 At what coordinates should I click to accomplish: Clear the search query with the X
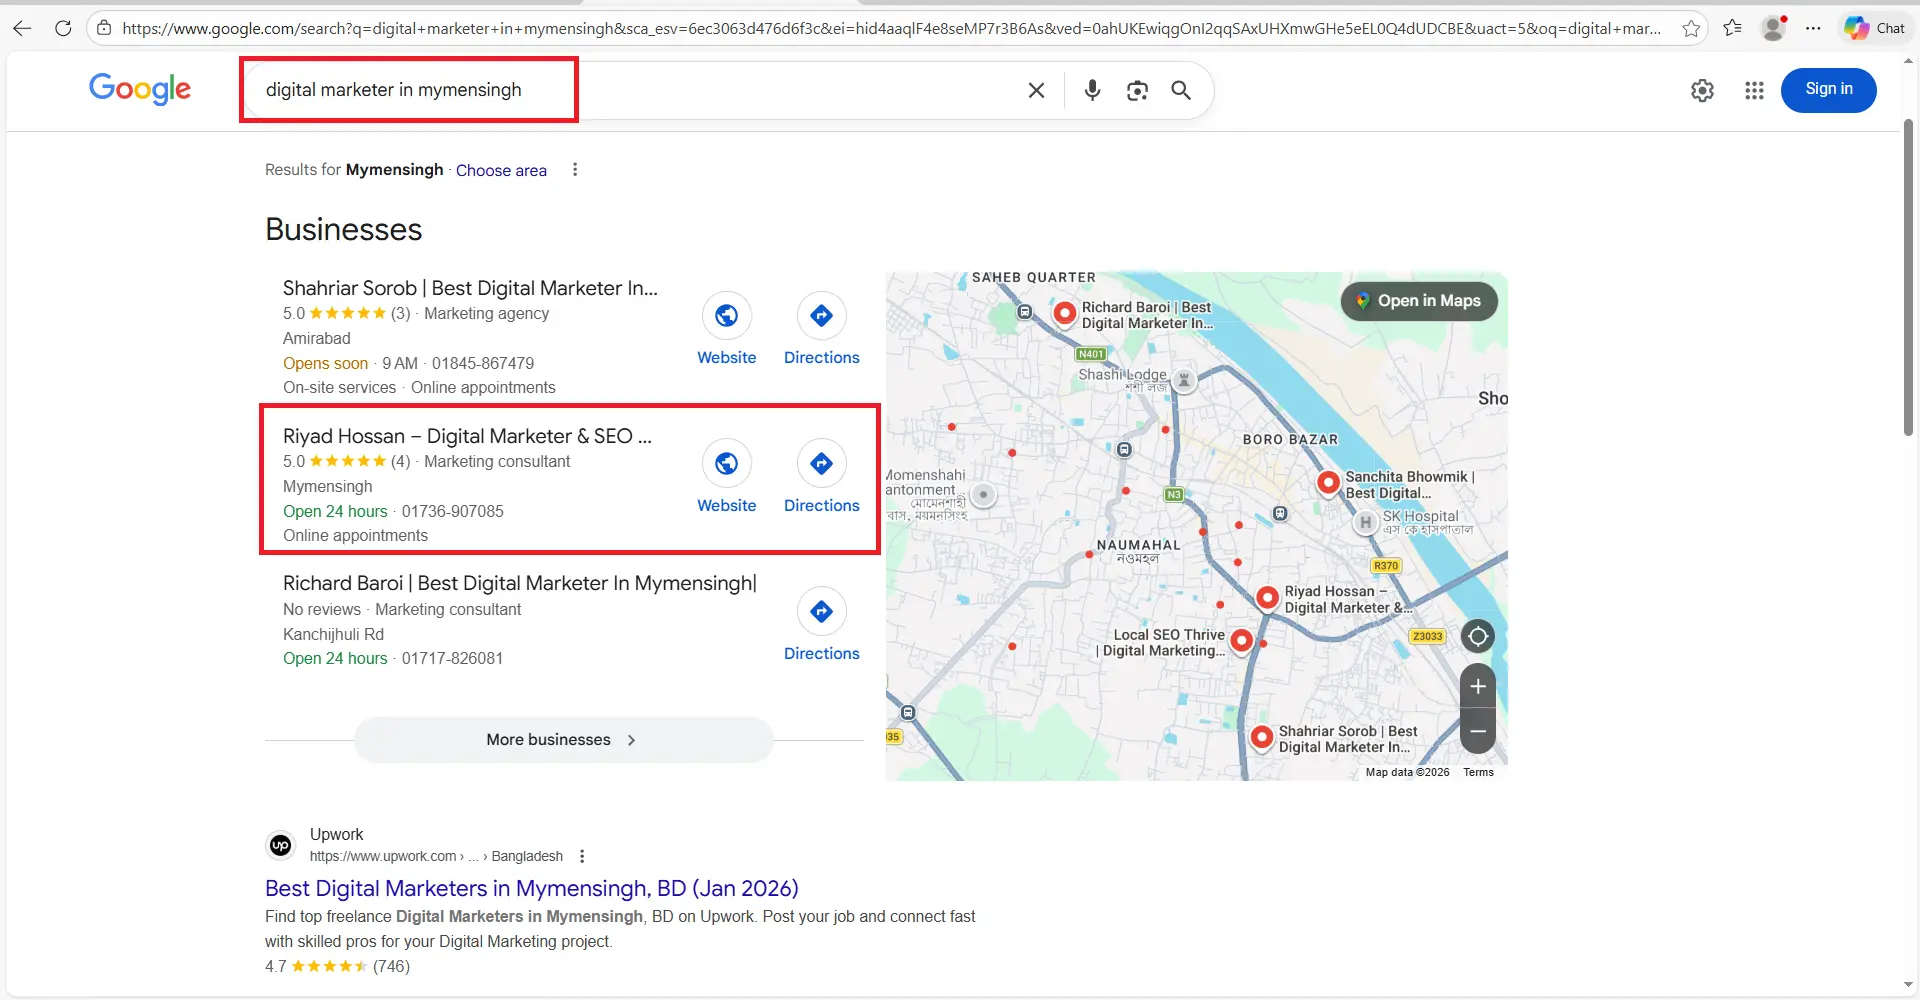click(x=1036, y=90)
